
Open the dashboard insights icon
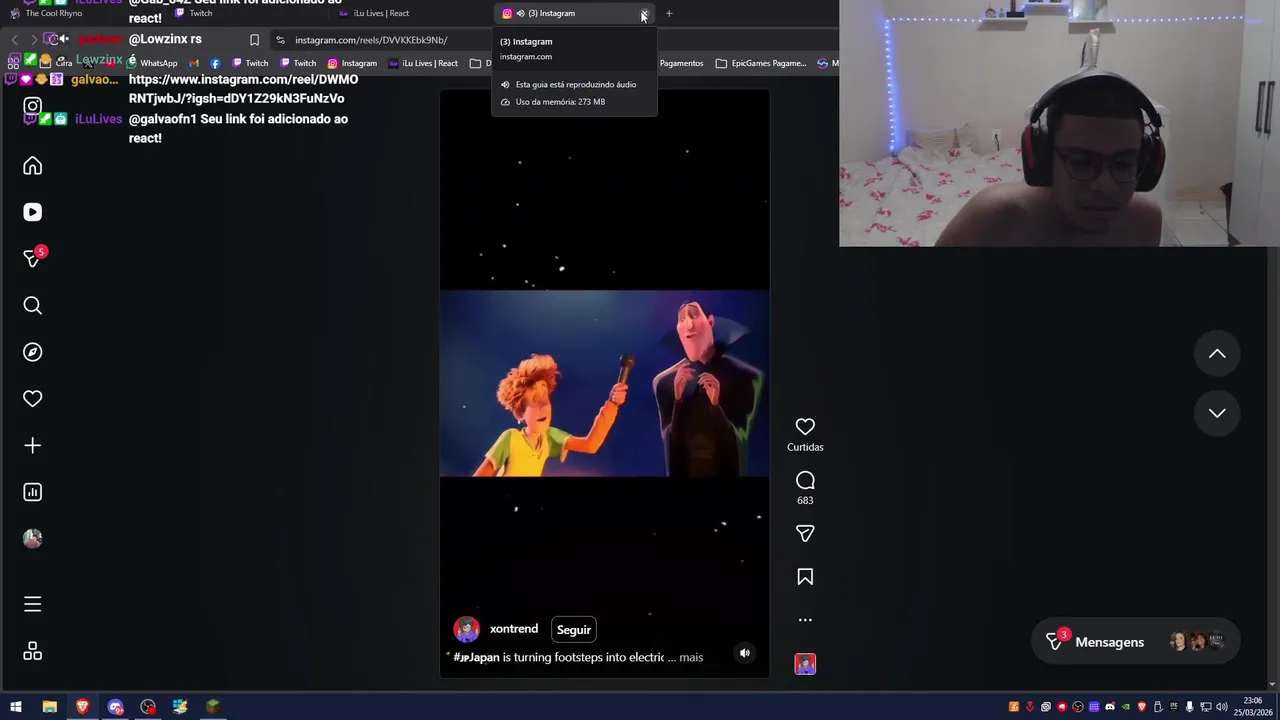point(33,492)
